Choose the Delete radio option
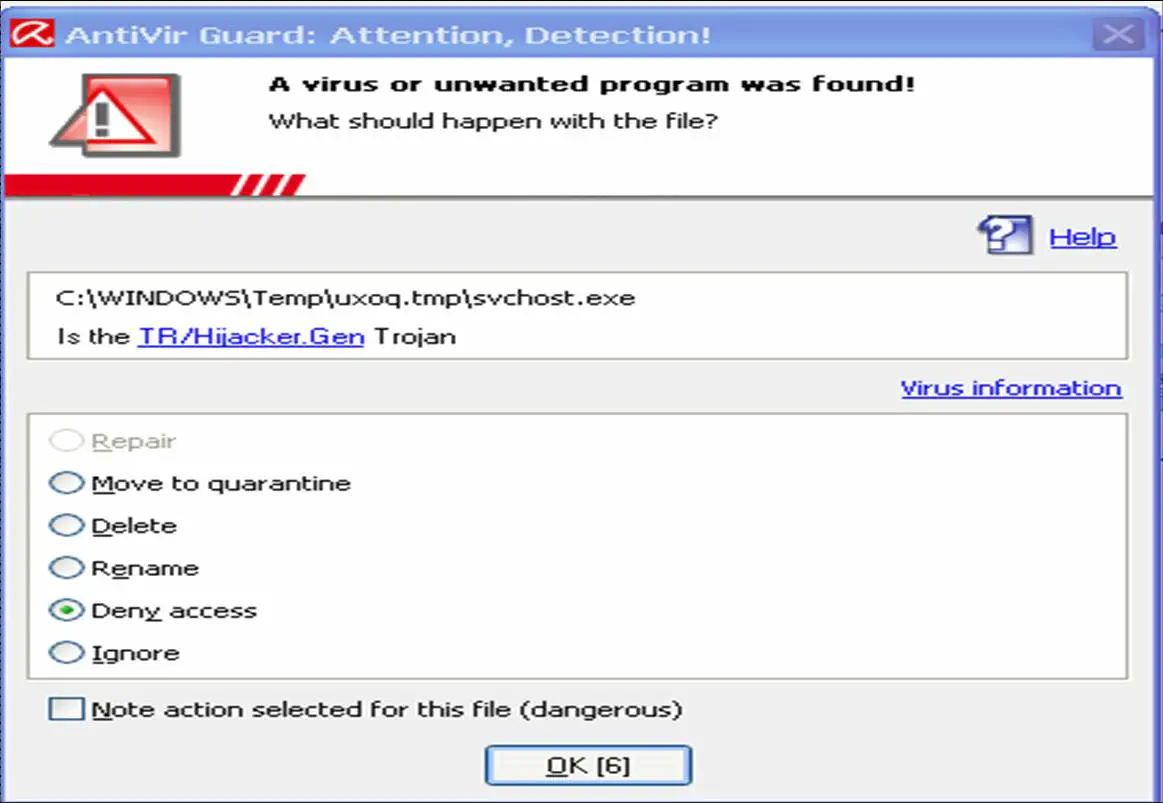 click(66, 525)
